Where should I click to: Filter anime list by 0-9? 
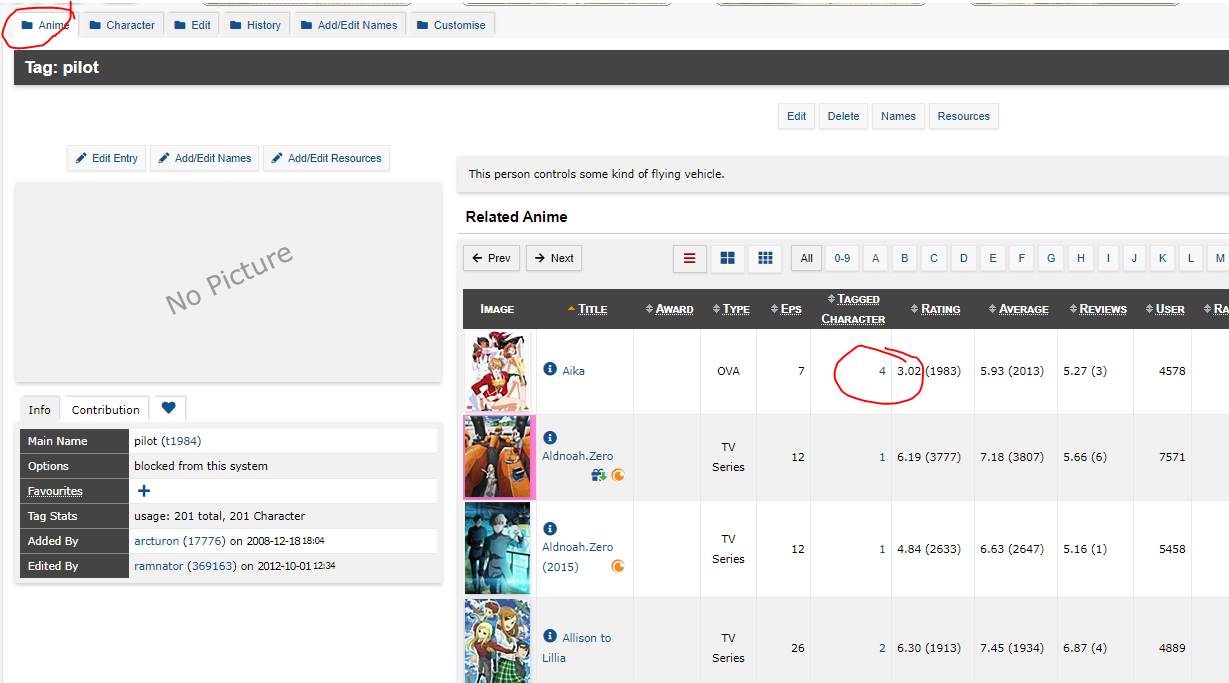pos(842,258)
